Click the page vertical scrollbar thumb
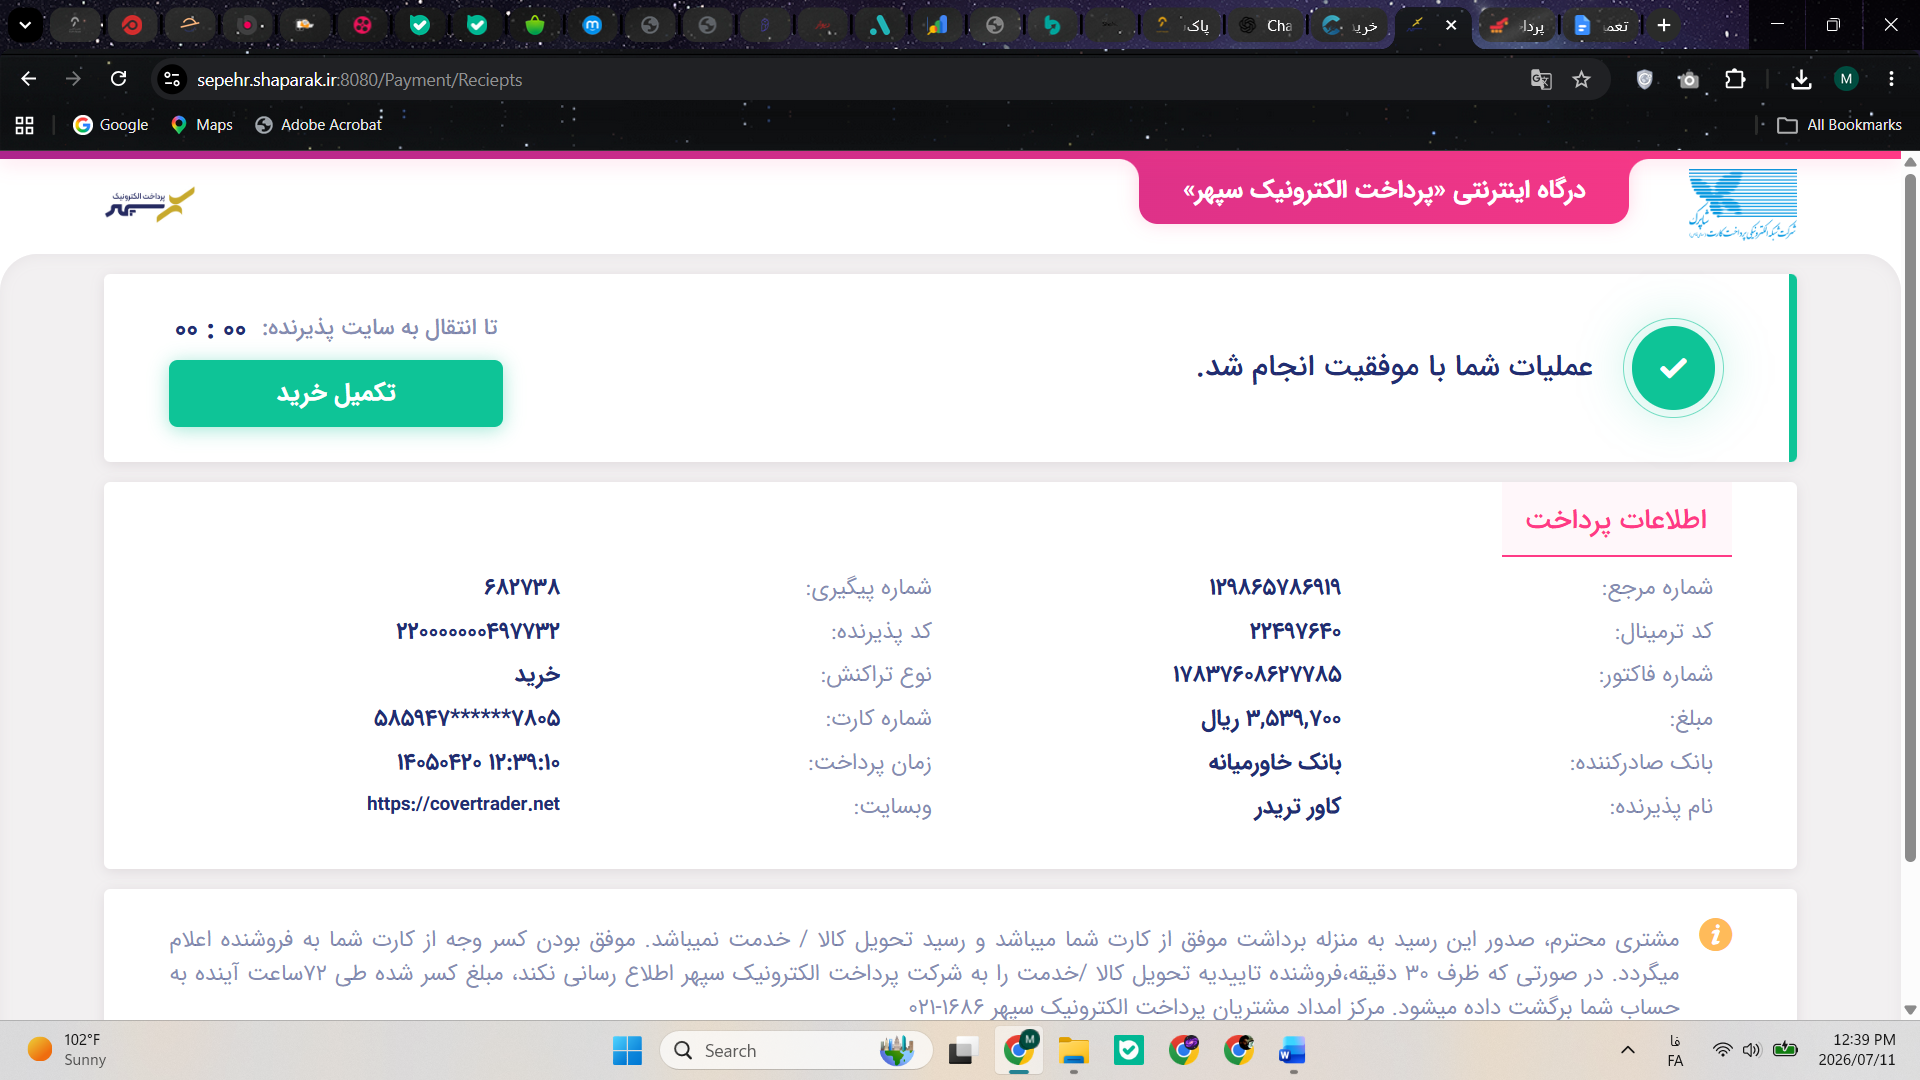Screen dimensions: 1920x1080 (1910, 517)
